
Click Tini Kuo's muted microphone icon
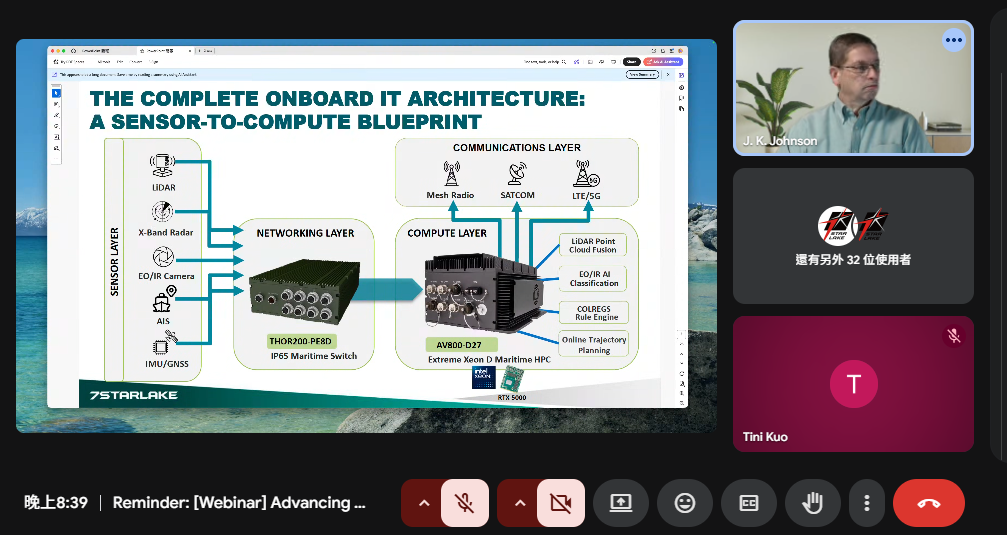954,336
